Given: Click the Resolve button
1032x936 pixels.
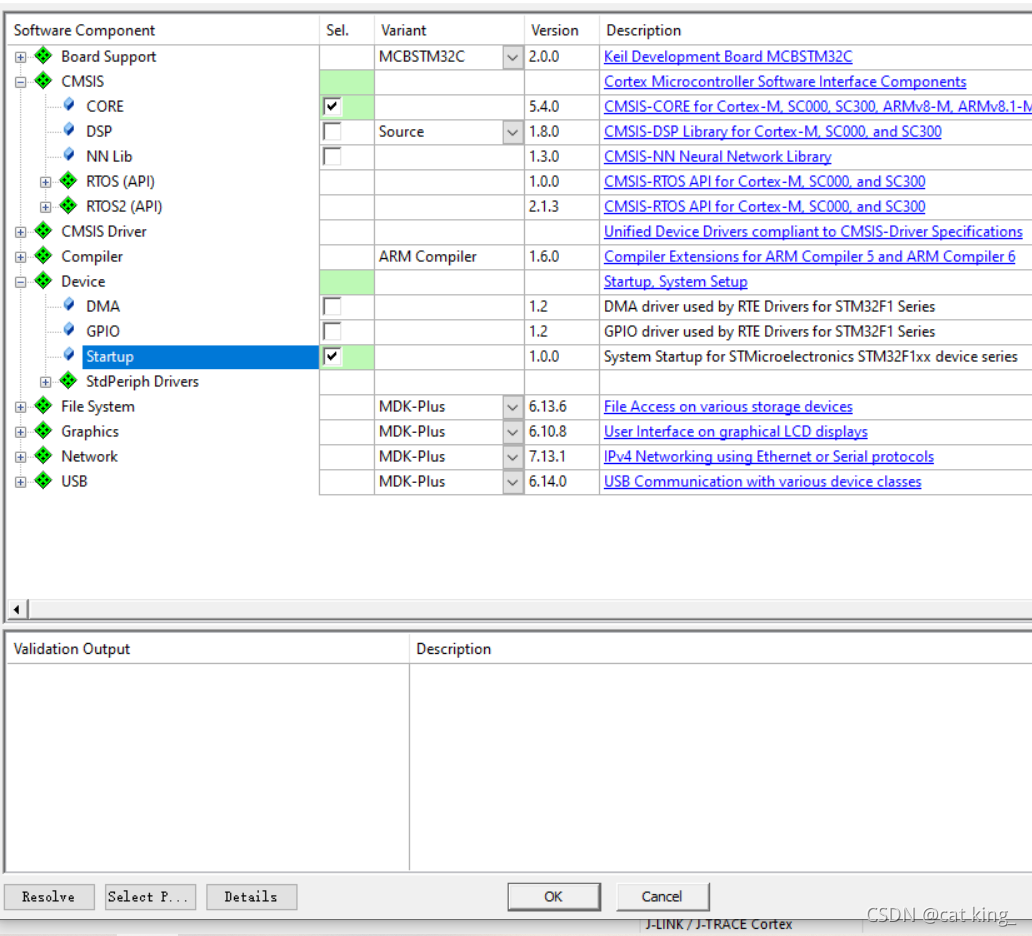Looking at the screenshot, I should coord(49,897).
